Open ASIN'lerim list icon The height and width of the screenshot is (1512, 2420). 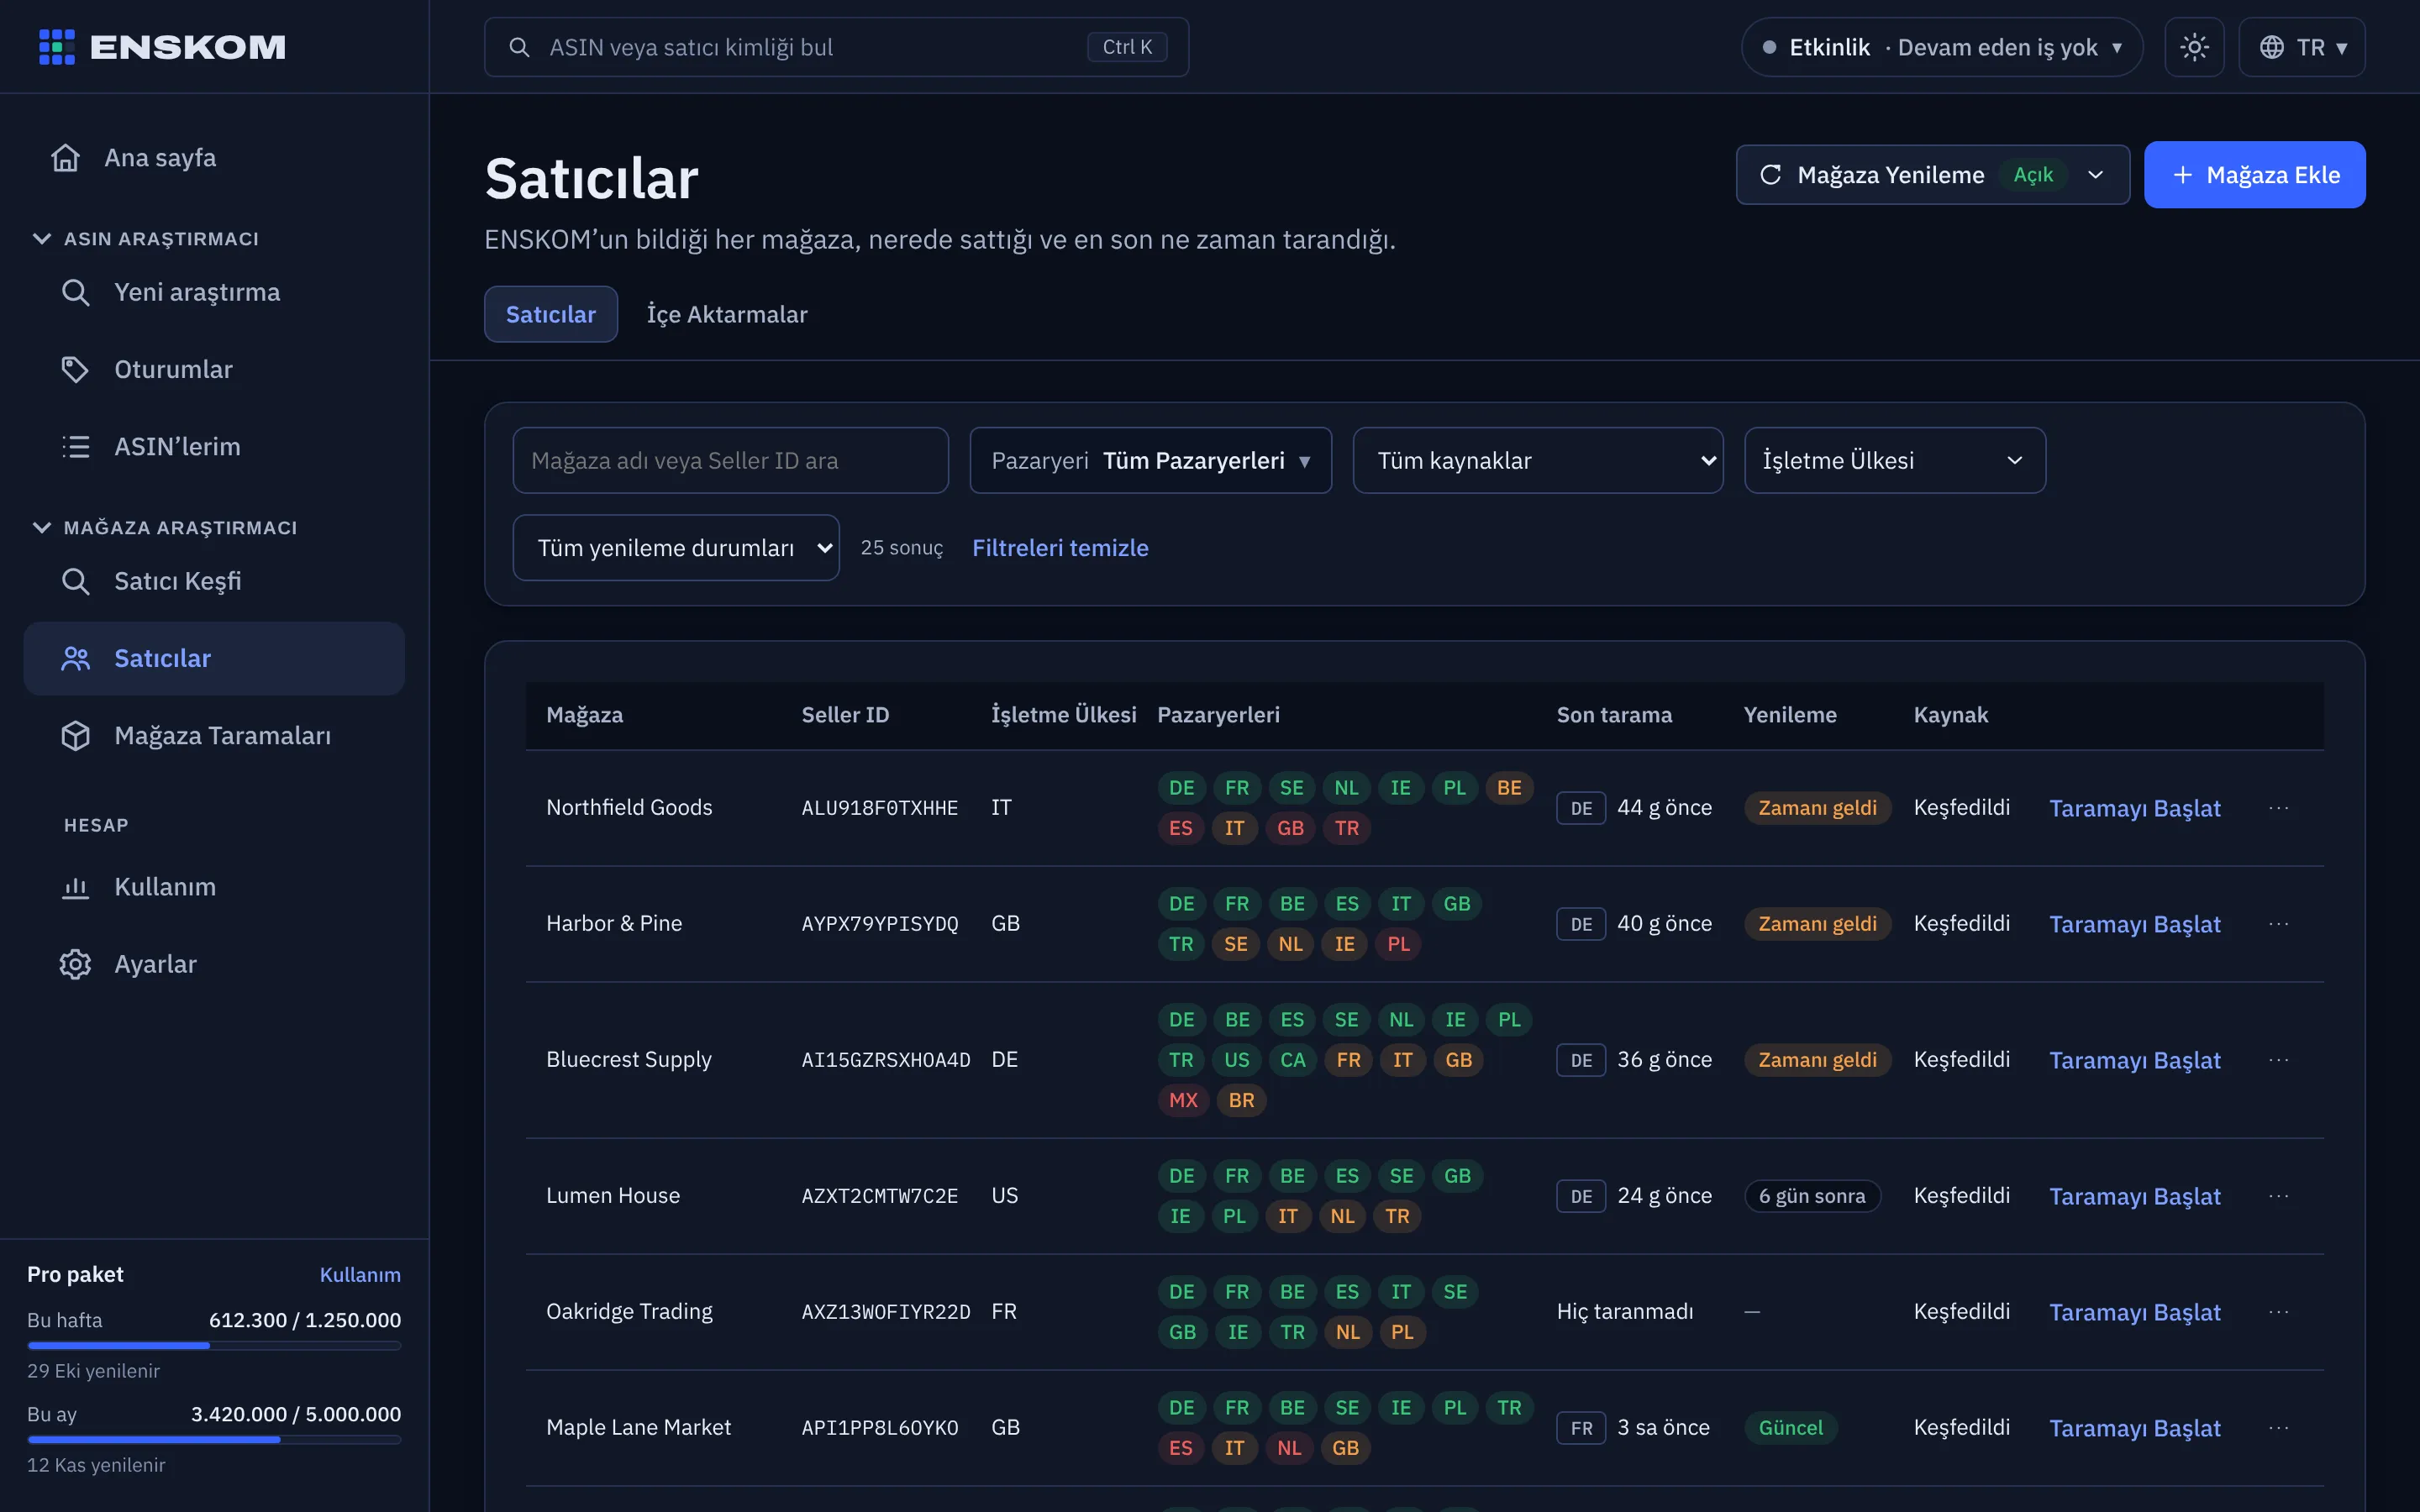(x=75, y=446)
